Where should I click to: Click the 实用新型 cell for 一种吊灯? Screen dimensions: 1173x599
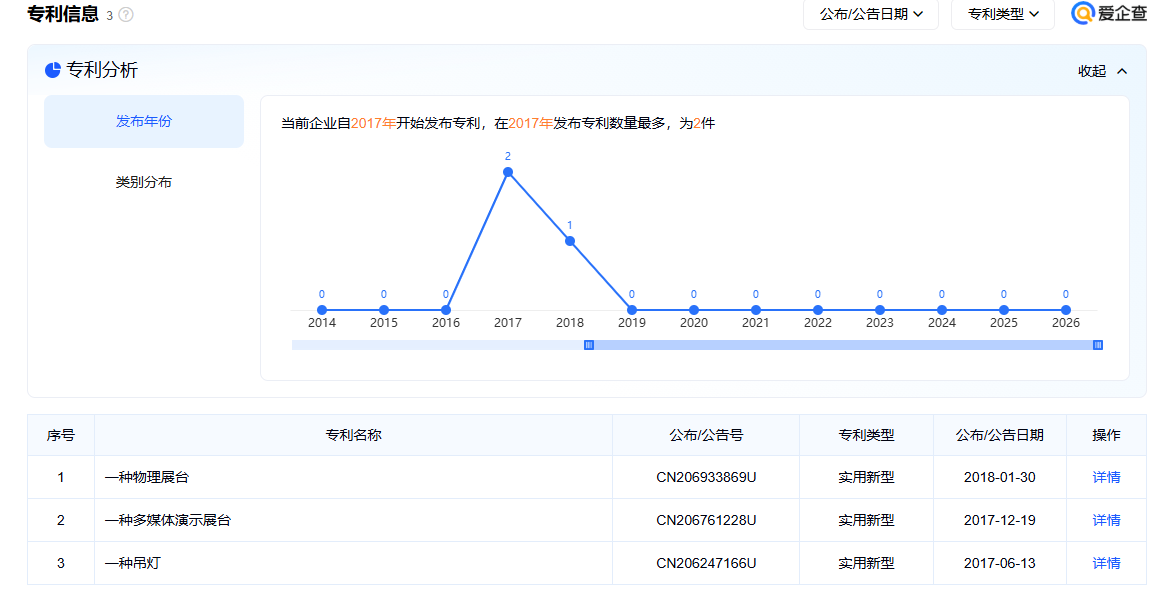point(866,563)
